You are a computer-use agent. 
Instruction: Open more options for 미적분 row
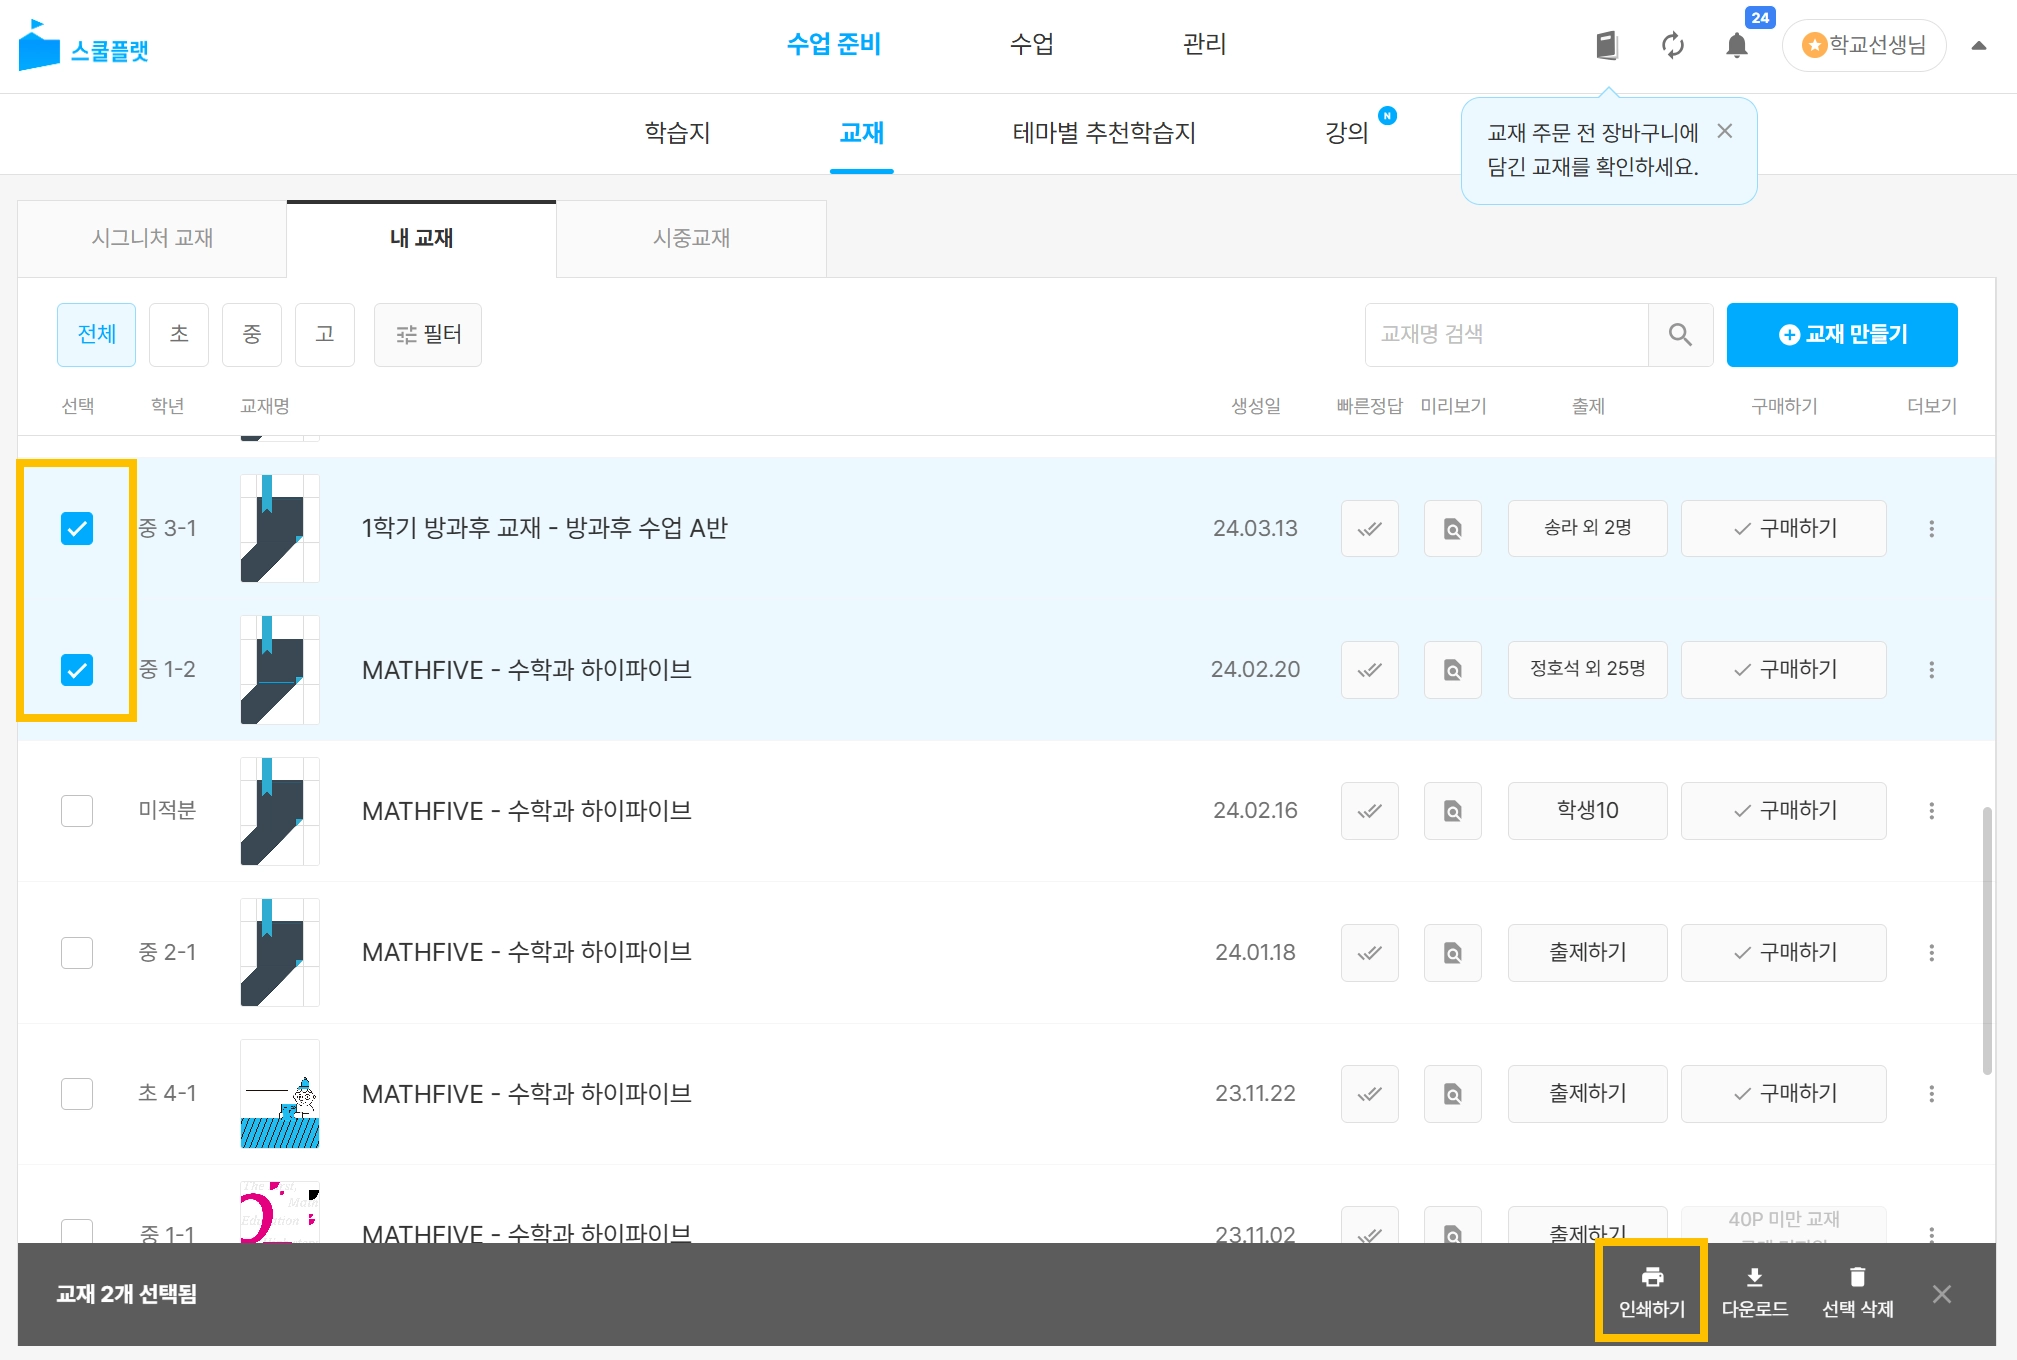pos(1931,811)
